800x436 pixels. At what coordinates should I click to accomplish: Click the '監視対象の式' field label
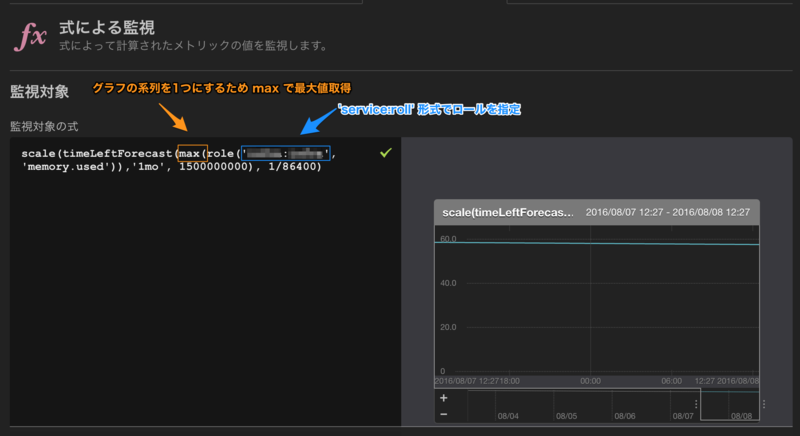pos(44,126)
